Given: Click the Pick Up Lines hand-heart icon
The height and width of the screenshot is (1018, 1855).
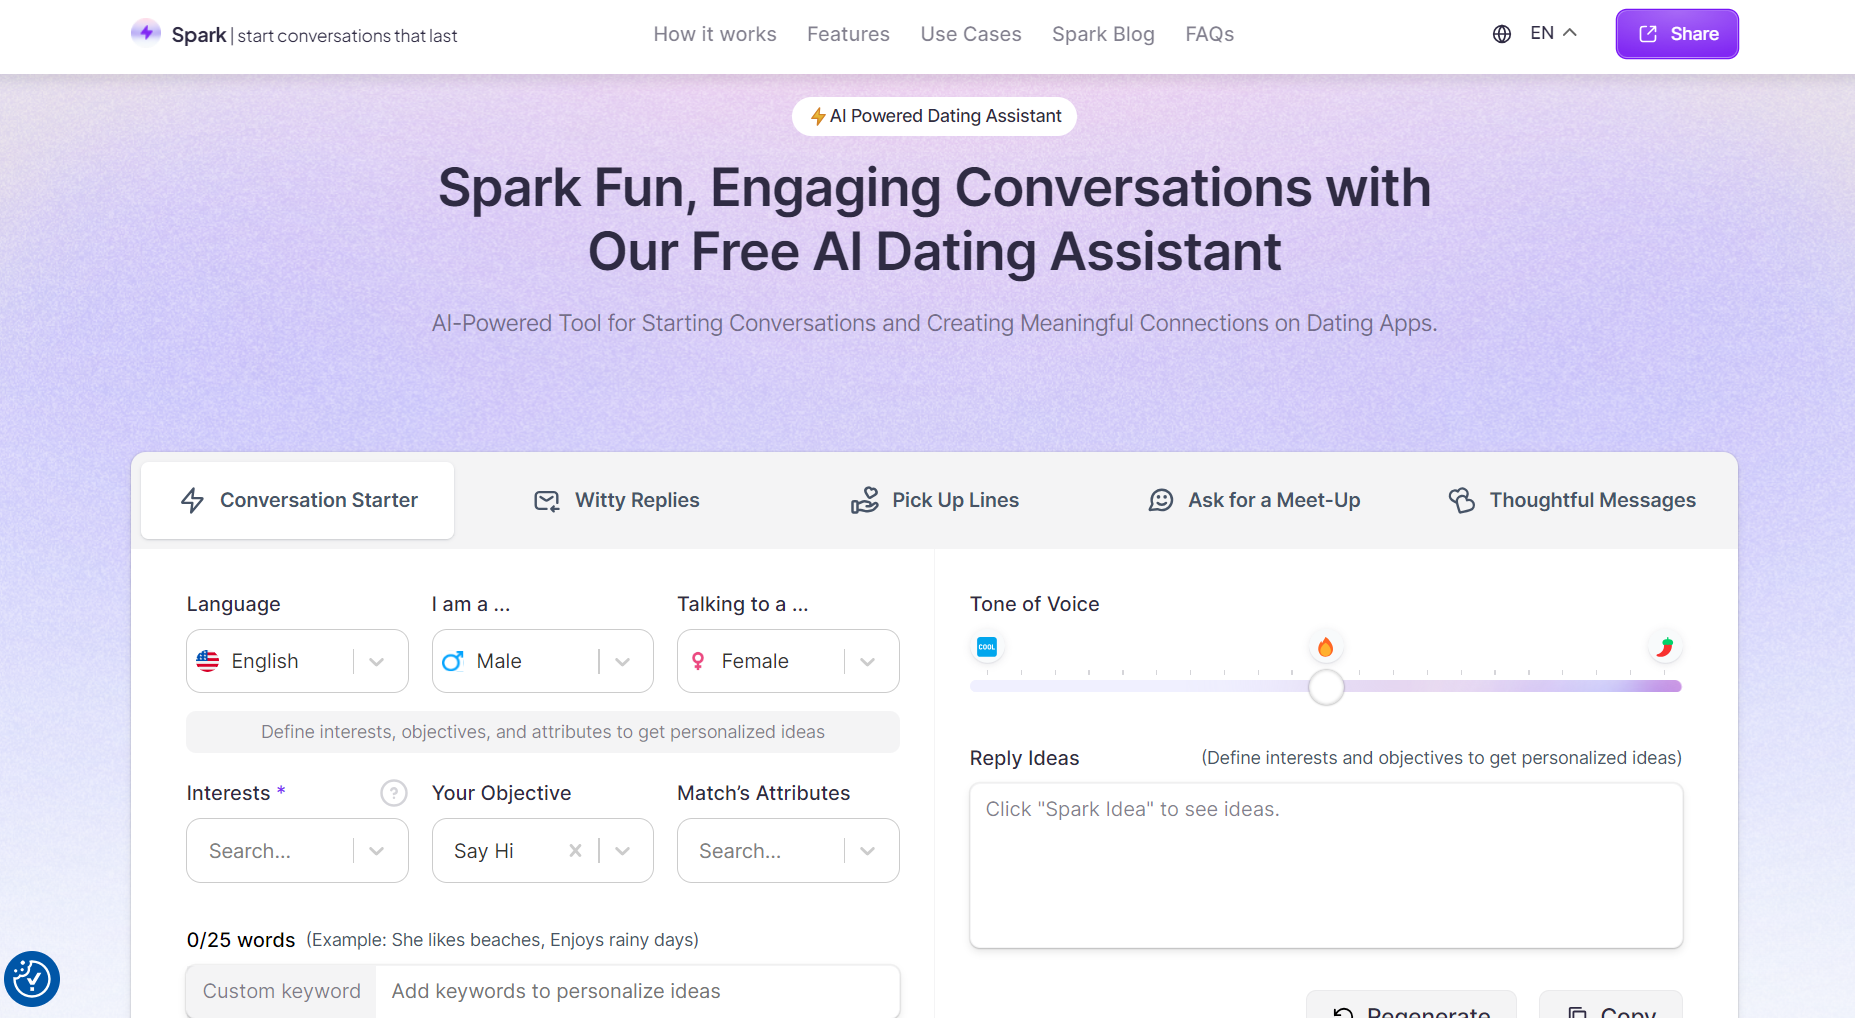Looking at the screenshot, I should click(864, 500).
